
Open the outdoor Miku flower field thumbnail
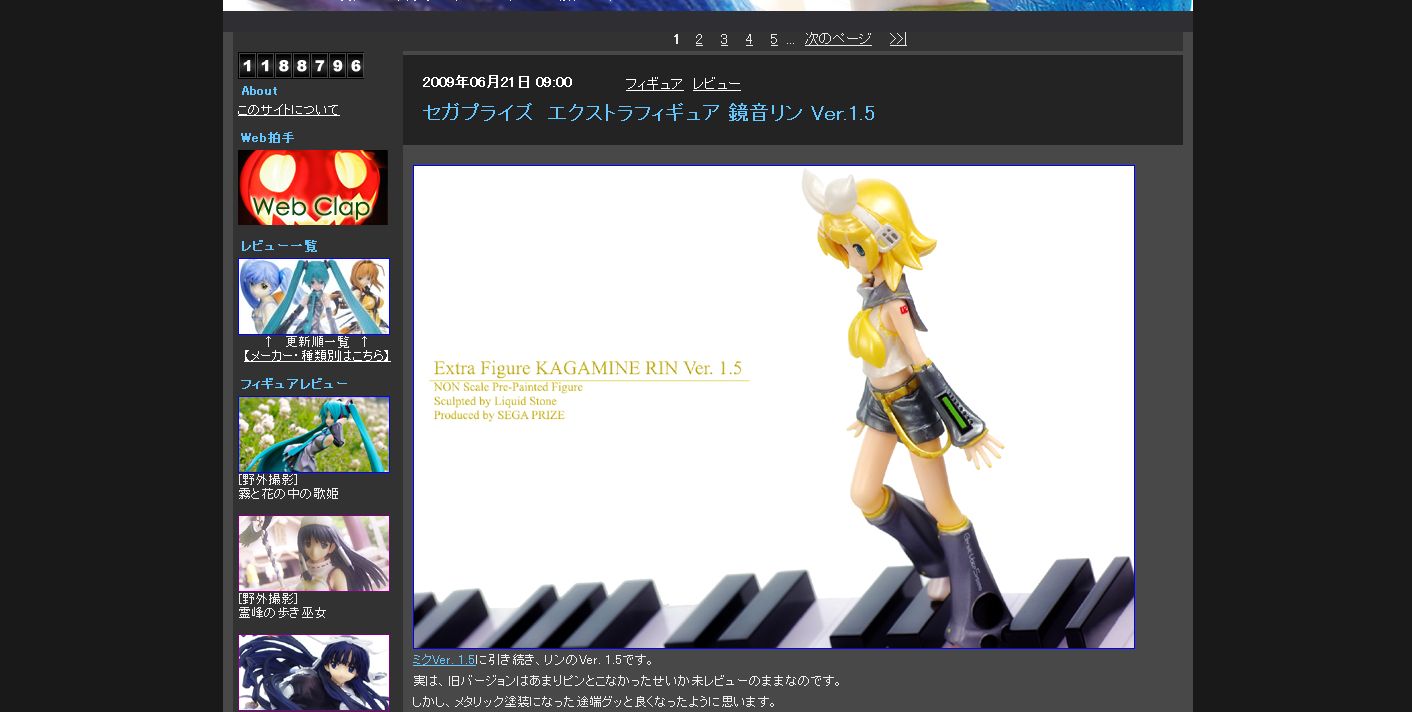click(x=314, y=434)
